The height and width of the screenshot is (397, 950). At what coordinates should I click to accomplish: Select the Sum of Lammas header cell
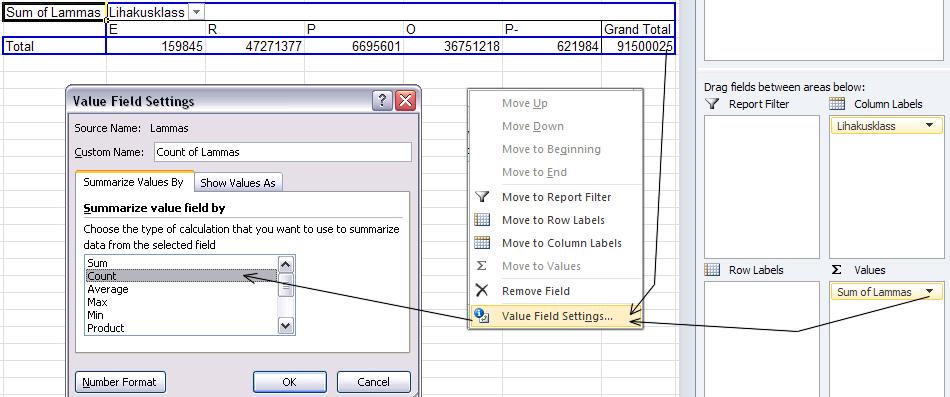coord(55,12)
